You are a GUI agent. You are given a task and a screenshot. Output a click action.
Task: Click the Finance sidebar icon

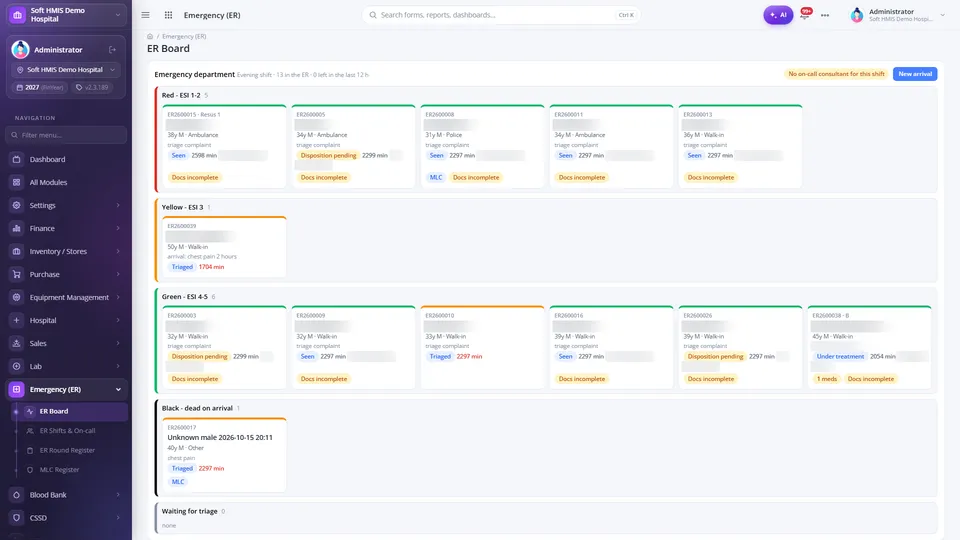click(17, 228)
